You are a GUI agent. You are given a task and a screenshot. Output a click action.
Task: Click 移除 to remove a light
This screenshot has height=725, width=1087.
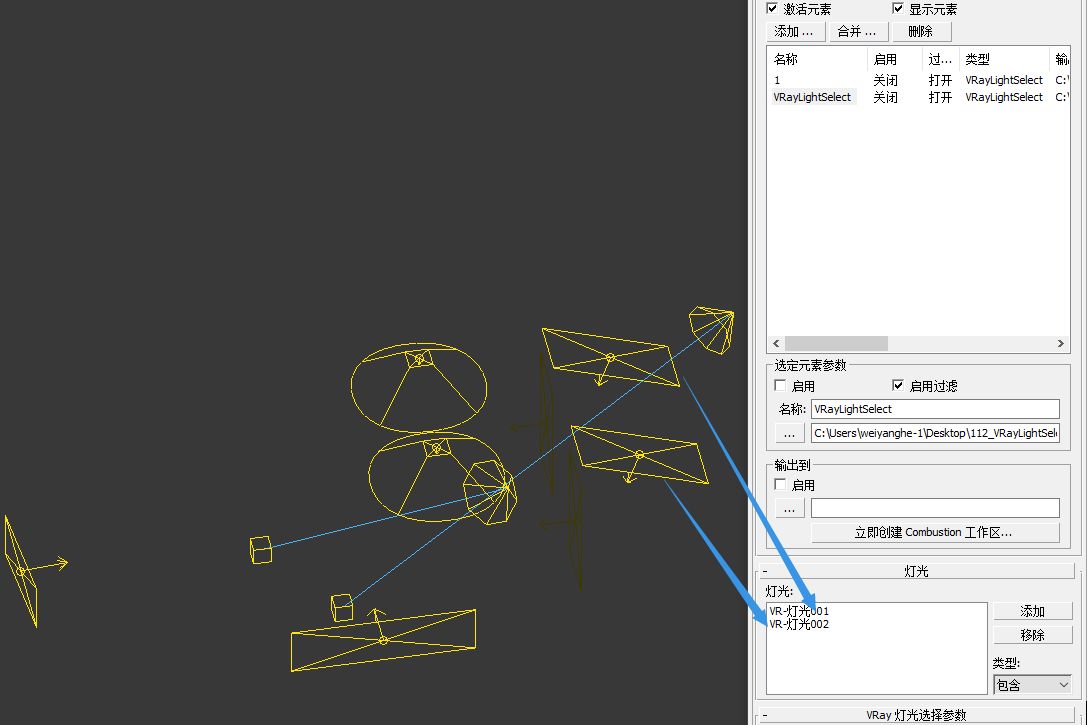tap(1032, 635)
